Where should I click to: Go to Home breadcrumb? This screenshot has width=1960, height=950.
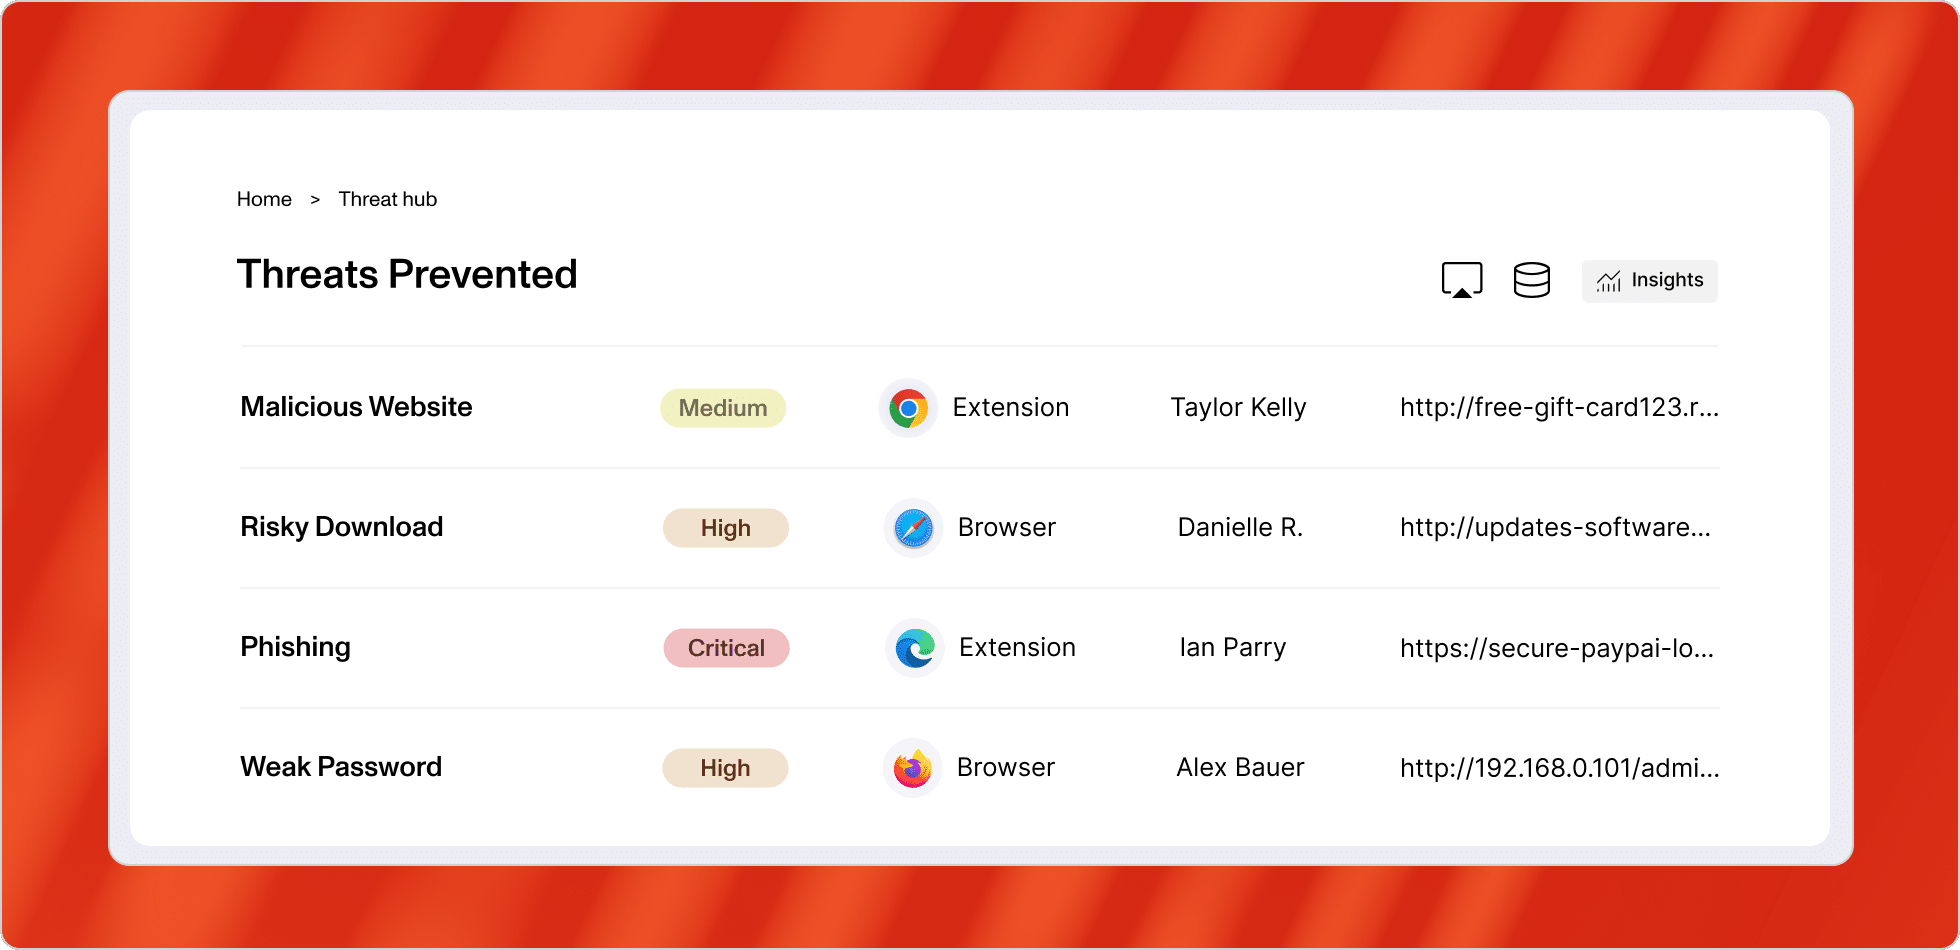click(264, 199)
